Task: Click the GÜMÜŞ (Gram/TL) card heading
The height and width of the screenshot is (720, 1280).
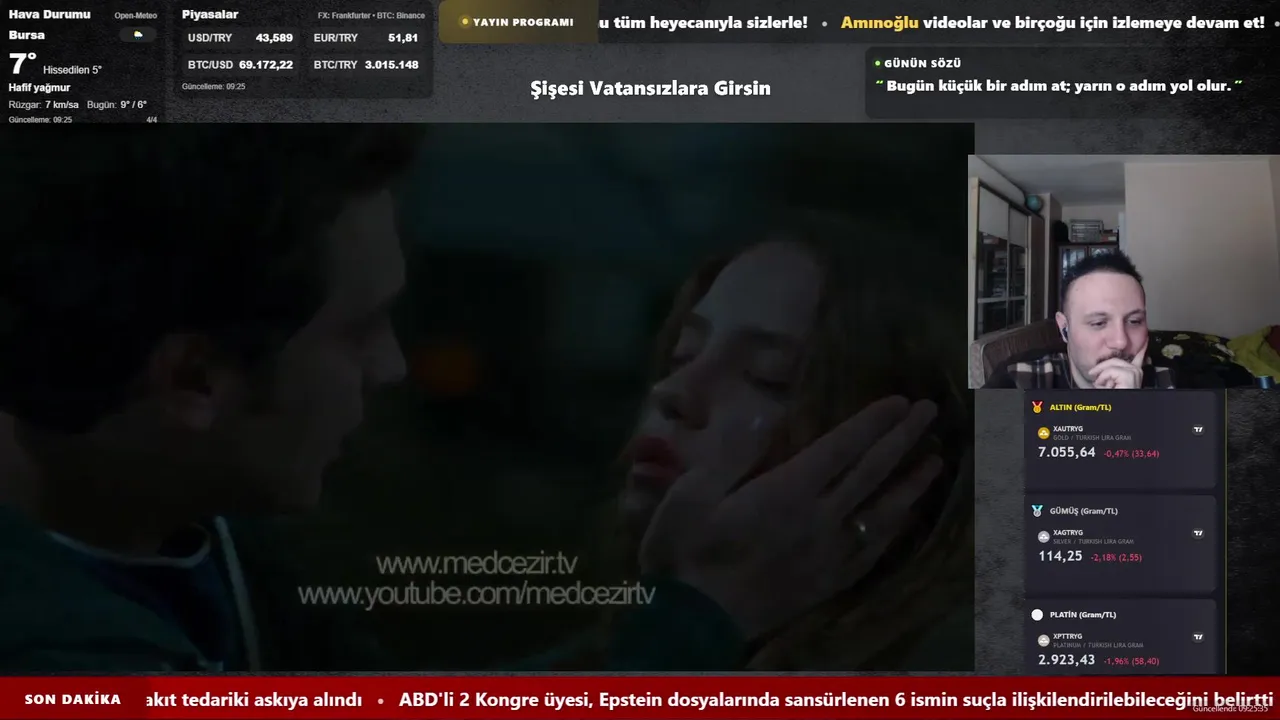Action: click(x=1084, y=511)
